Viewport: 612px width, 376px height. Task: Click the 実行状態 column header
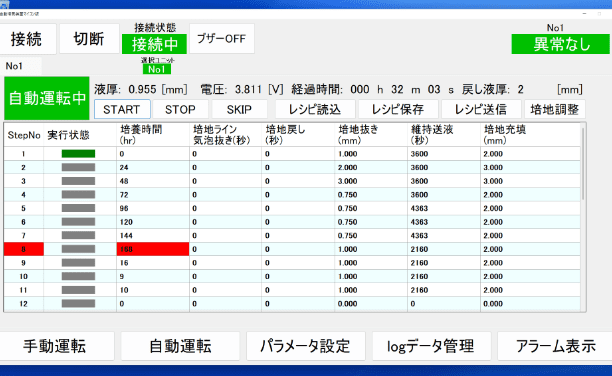[x=80, y=135]
